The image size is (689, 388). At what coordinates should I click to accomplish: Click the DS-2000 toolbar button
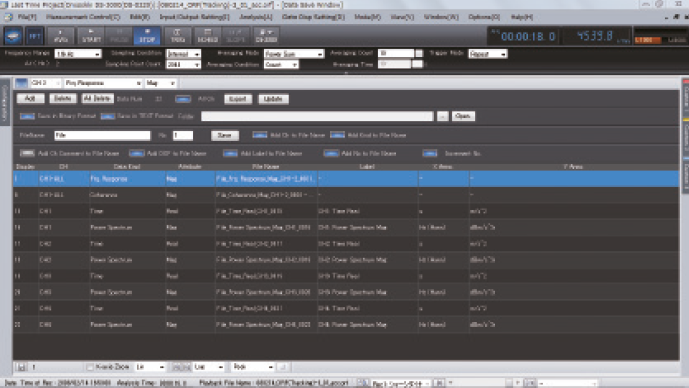pyautogui.click(x=266, y=36)
